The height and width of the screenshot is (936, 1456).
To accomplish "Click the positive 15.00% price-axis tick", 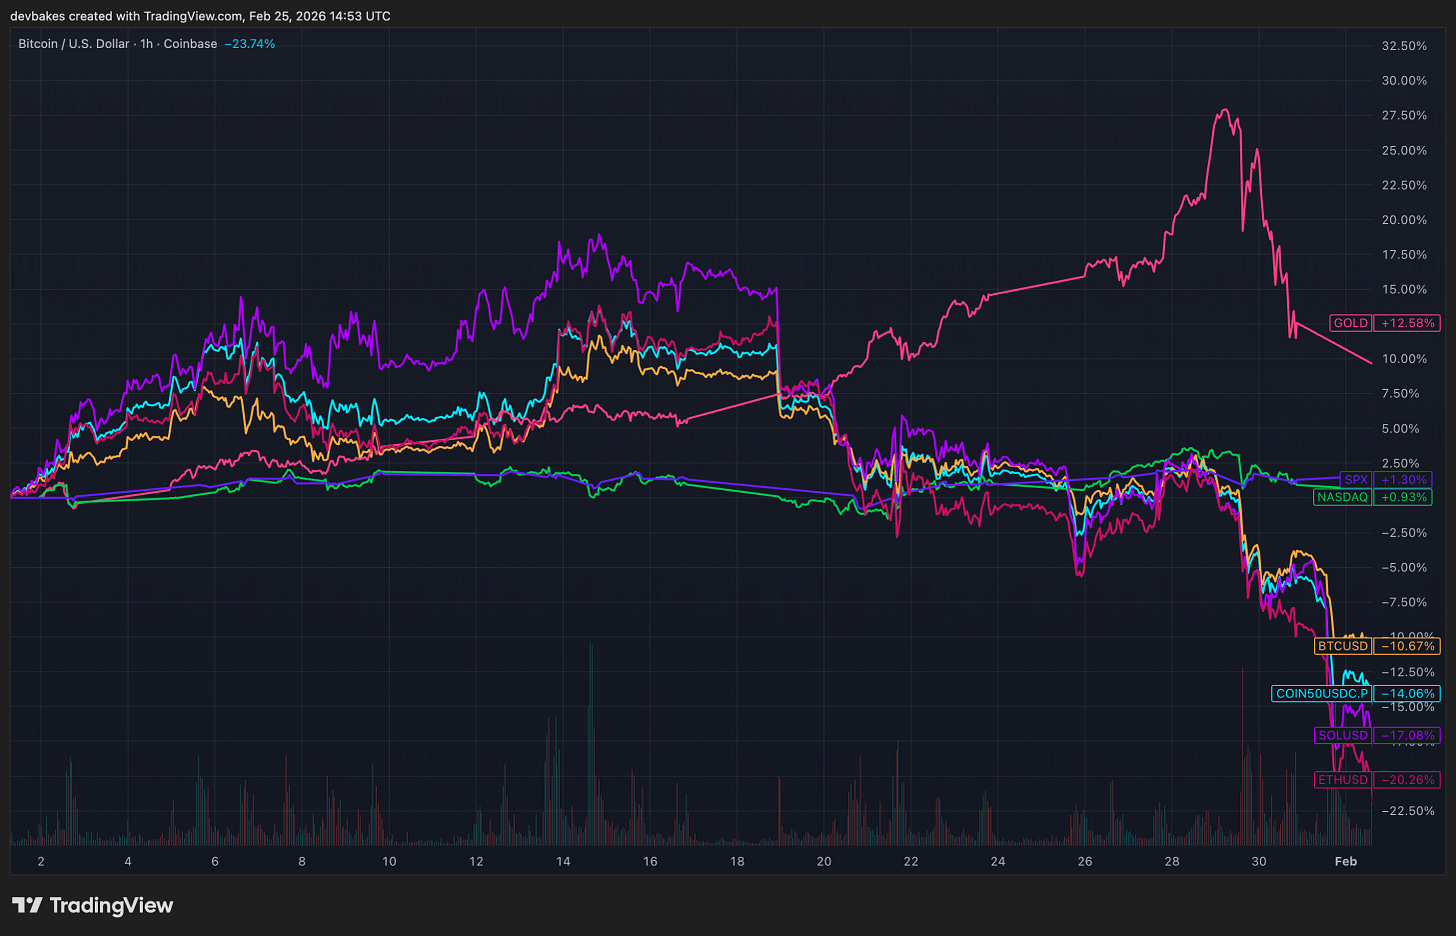I will 1404,290.
